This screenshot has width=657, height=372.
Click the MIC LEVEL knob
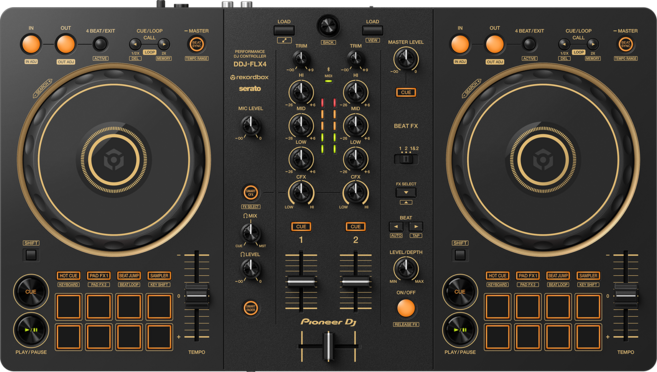click(x=251, y=125)
